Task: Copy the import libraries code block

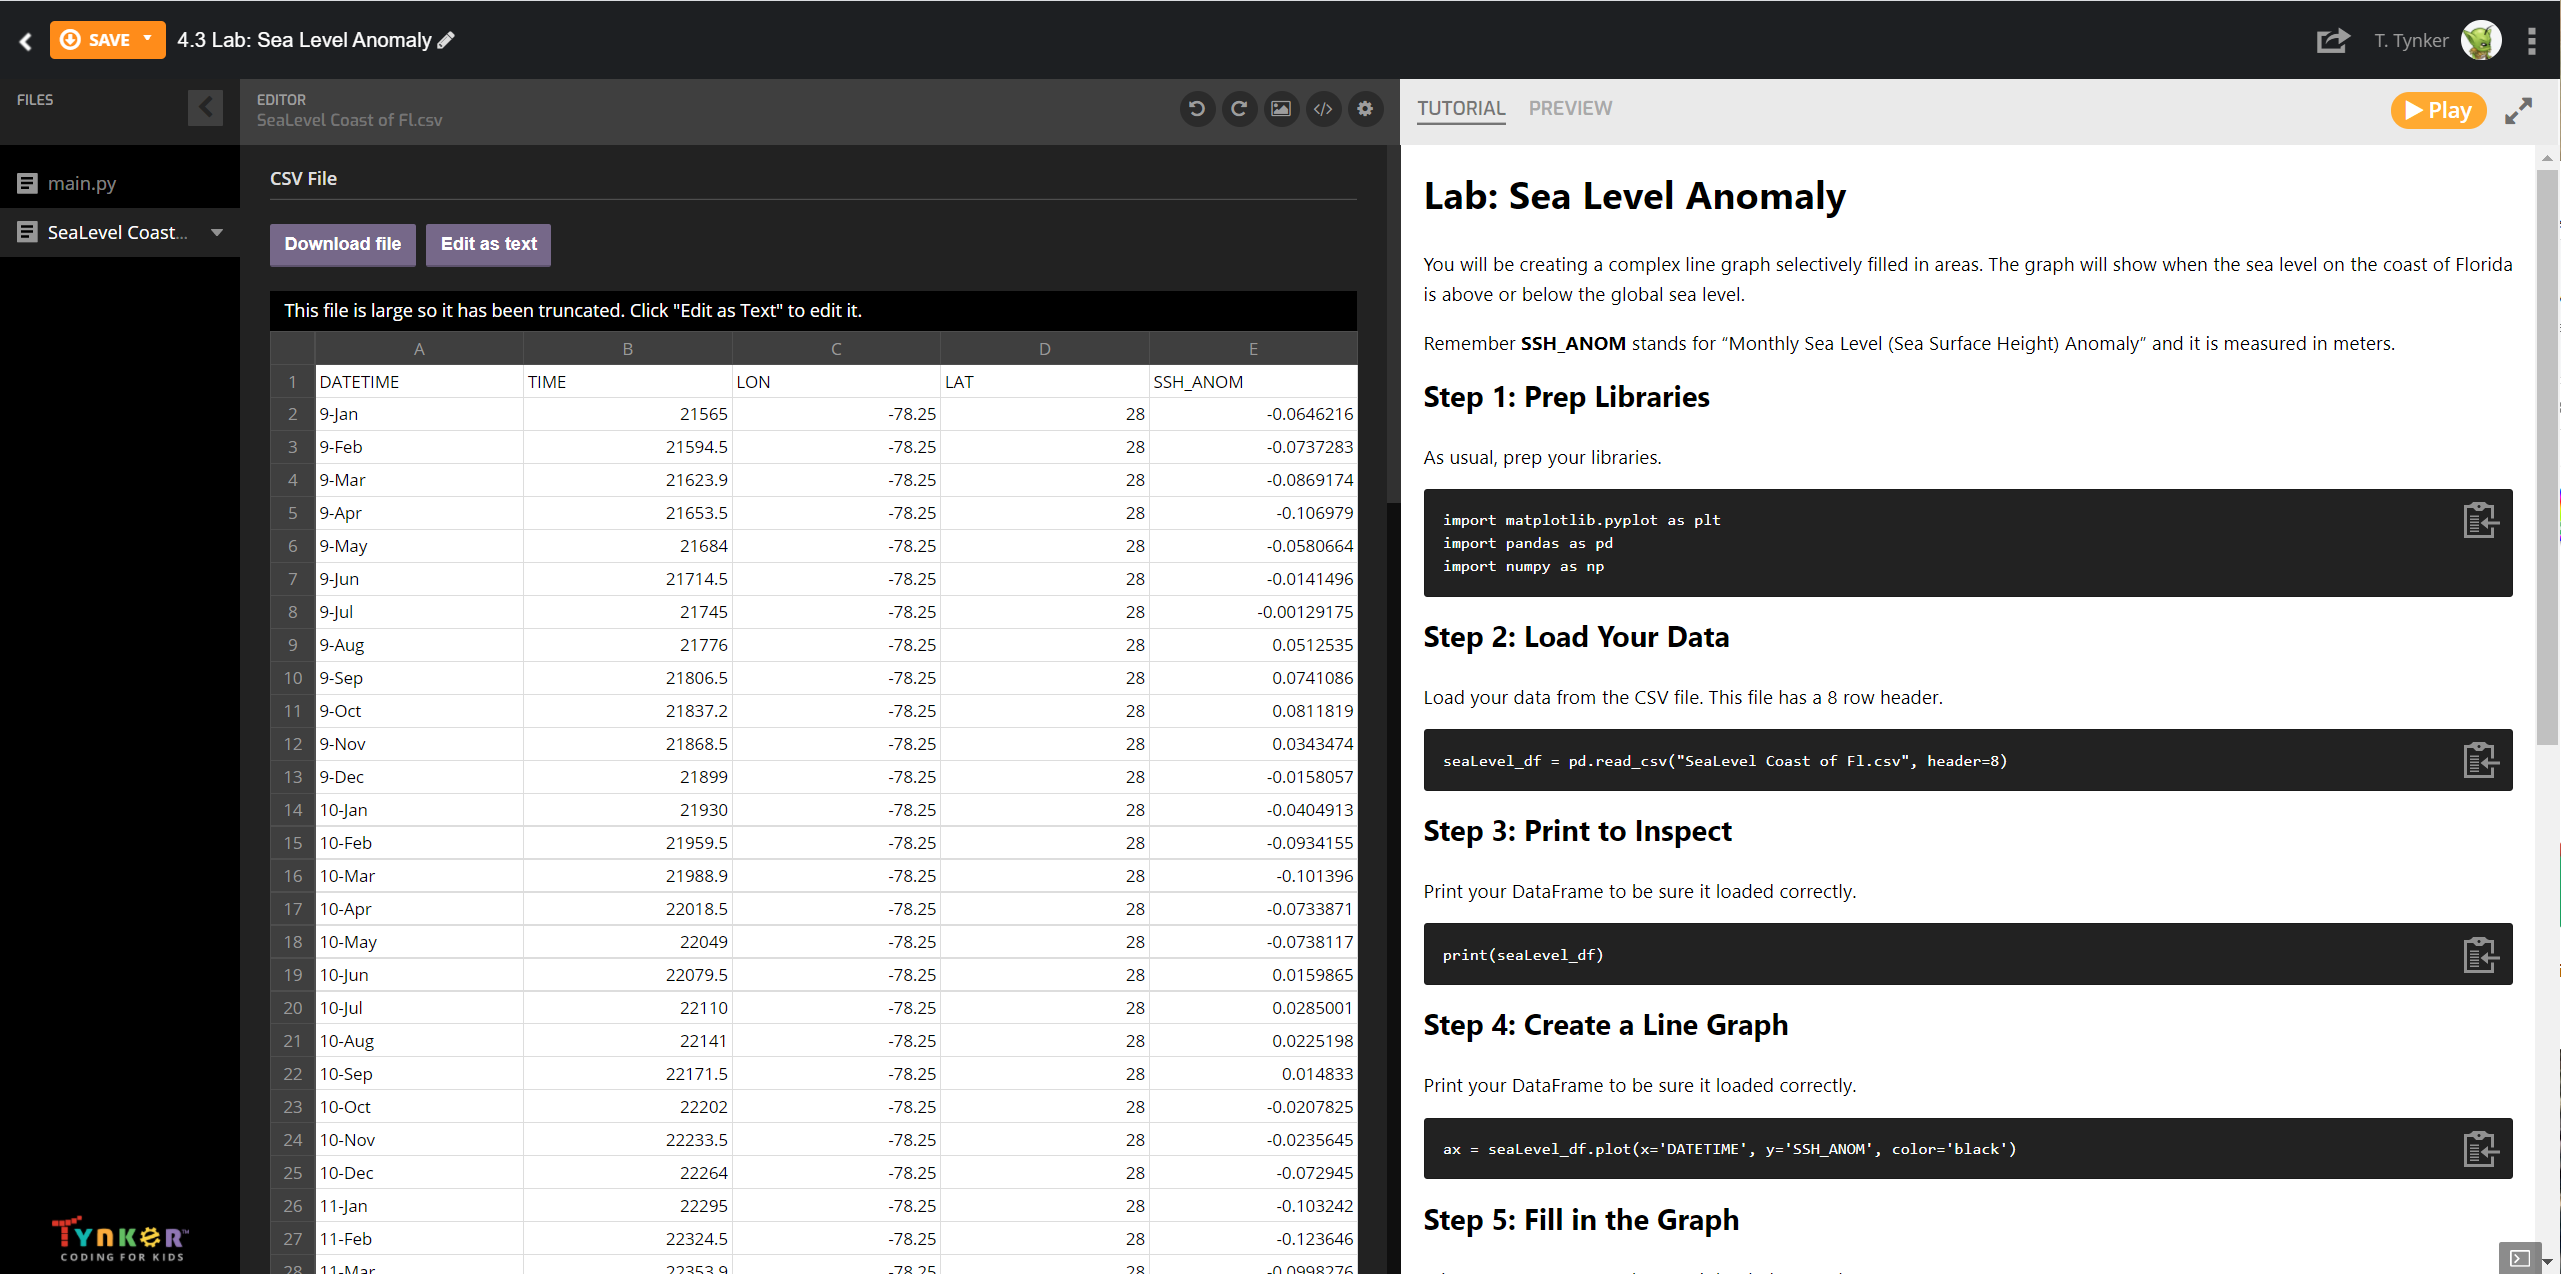Action: [x=2480, y=521]
